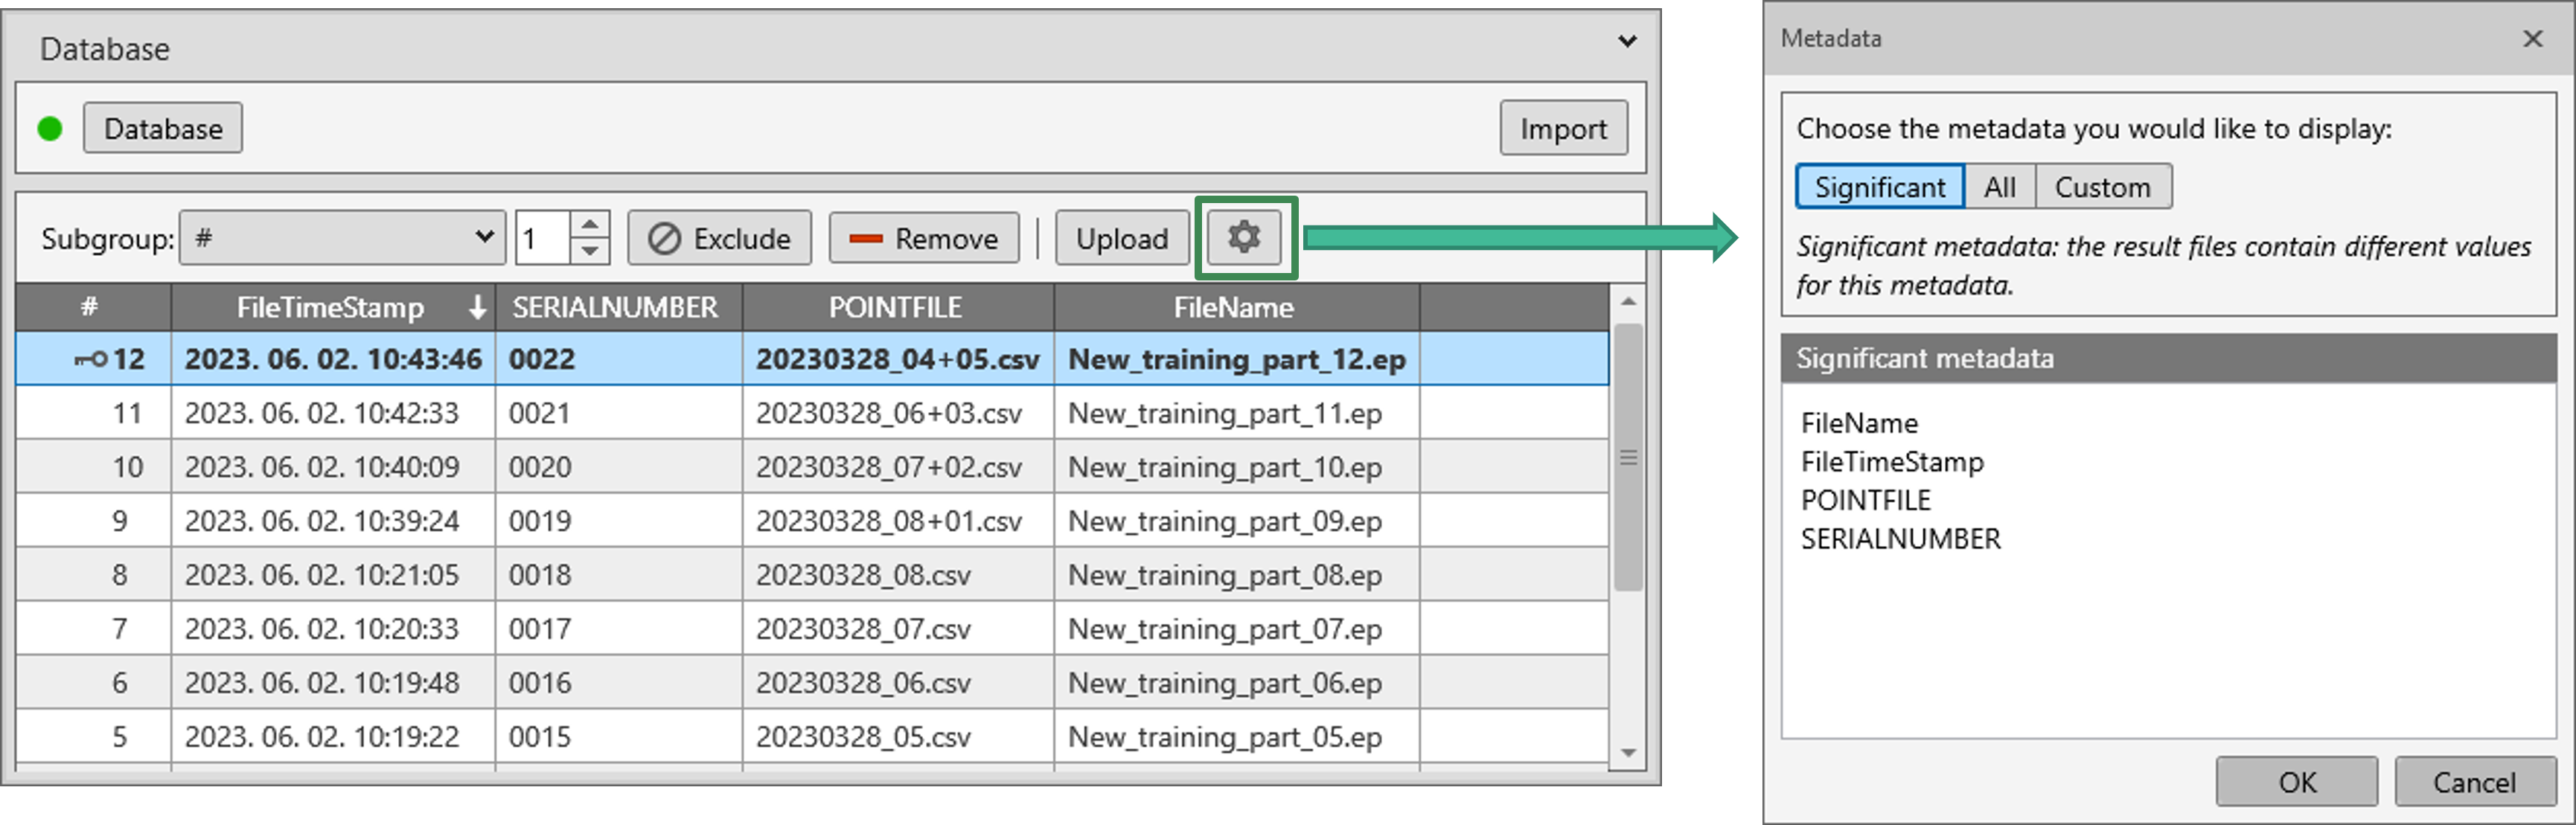The height and width of the screenshot is (825, 2576).
Task: Click the key icon on row 12
Action: (92, 359)
